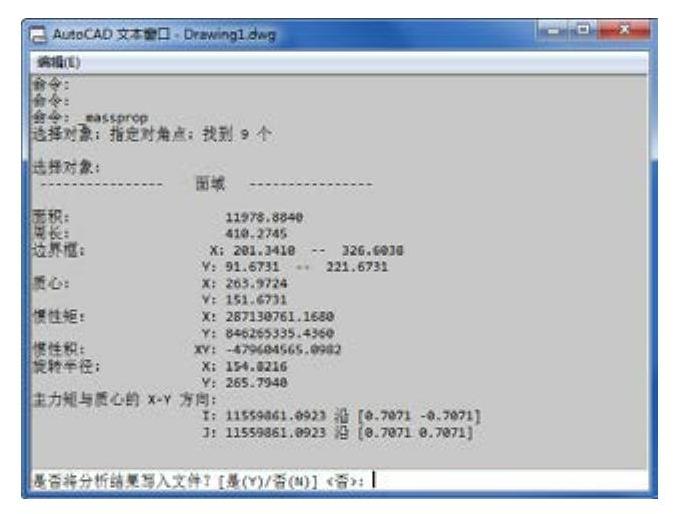
Task: Click the bounding box Y lower value 91.6731
Action: pyautogui.click(x=252, y=267)
